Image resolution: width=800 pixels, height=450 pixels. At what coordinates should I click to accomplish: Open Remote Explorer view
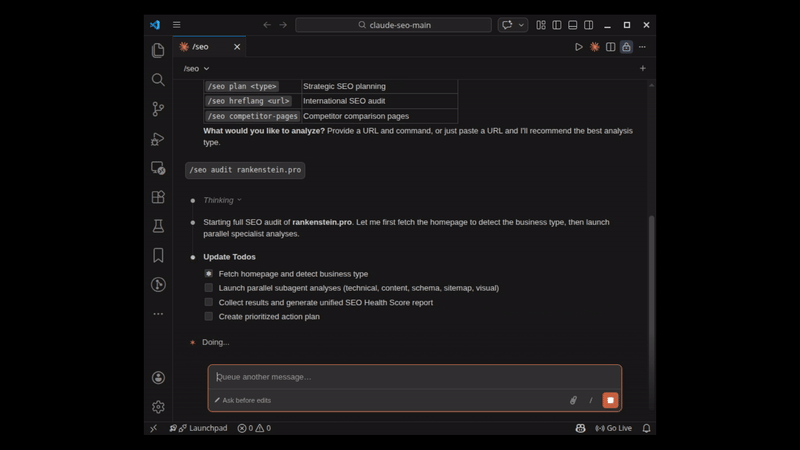158,168
